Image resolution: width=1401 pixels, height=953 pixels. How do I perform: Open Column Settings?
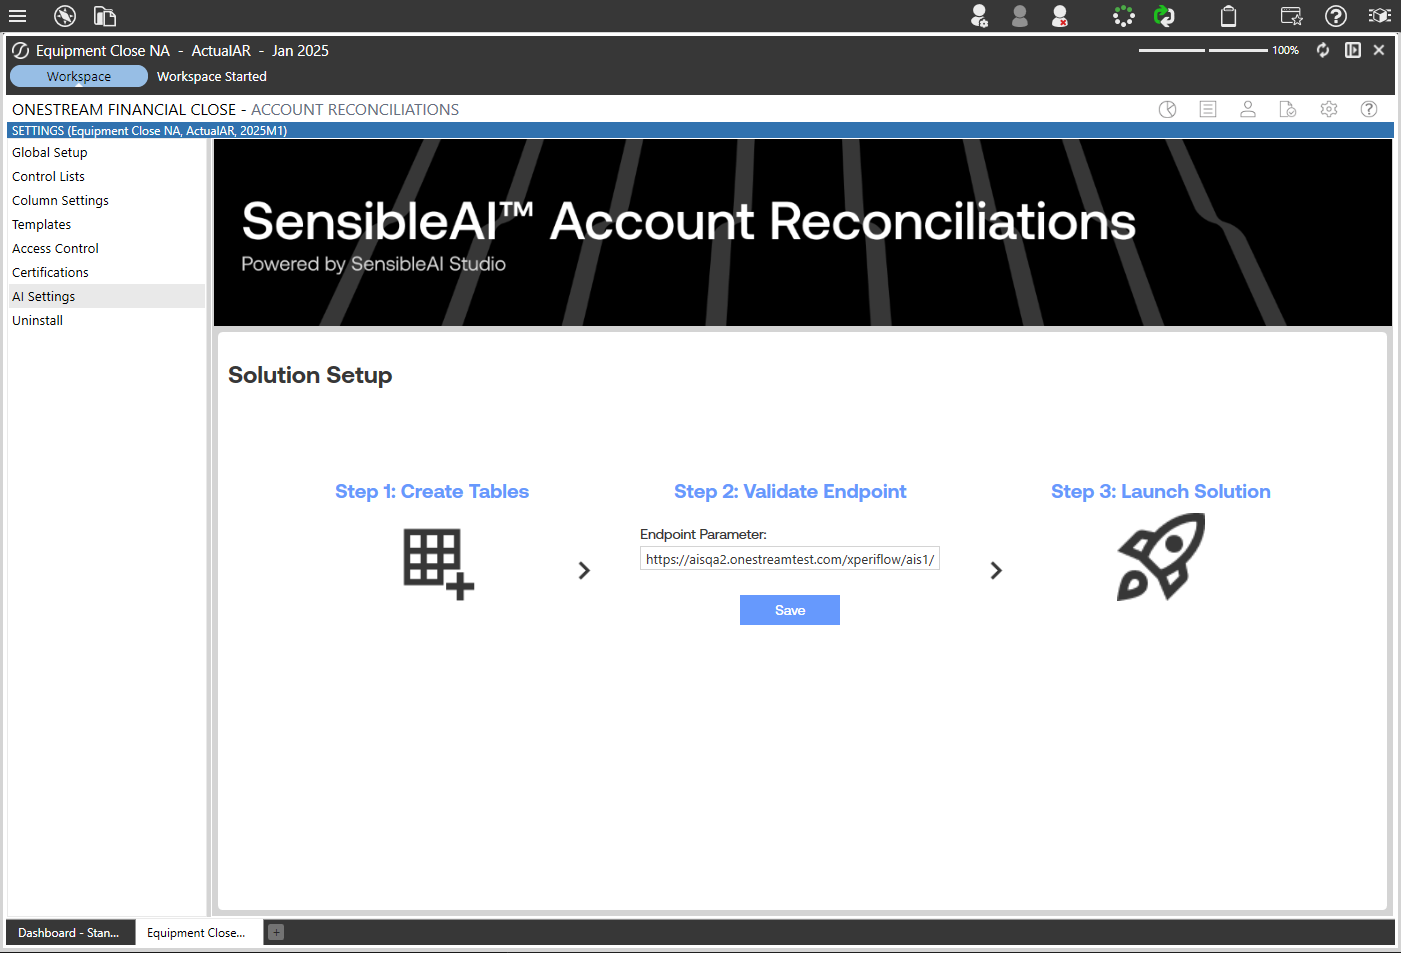click(x=106, y=200)
